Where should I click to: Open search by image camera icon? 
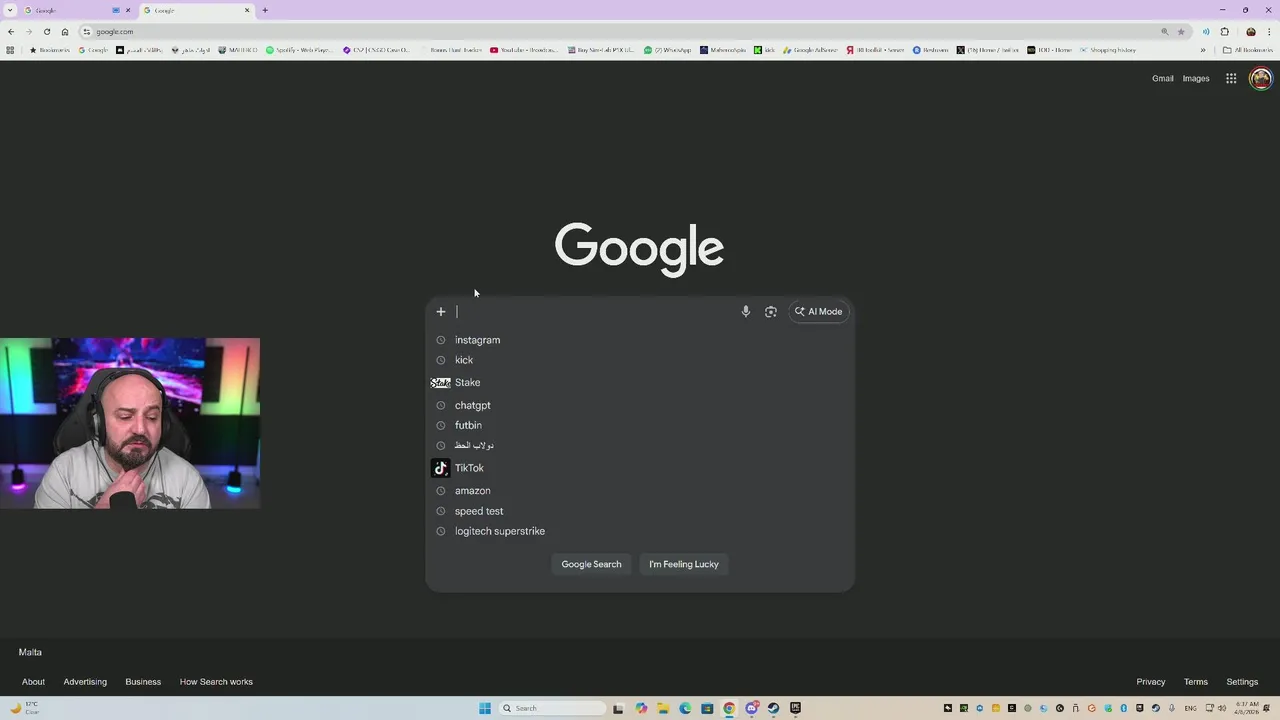pyautogui.click(x=771, y=311)
